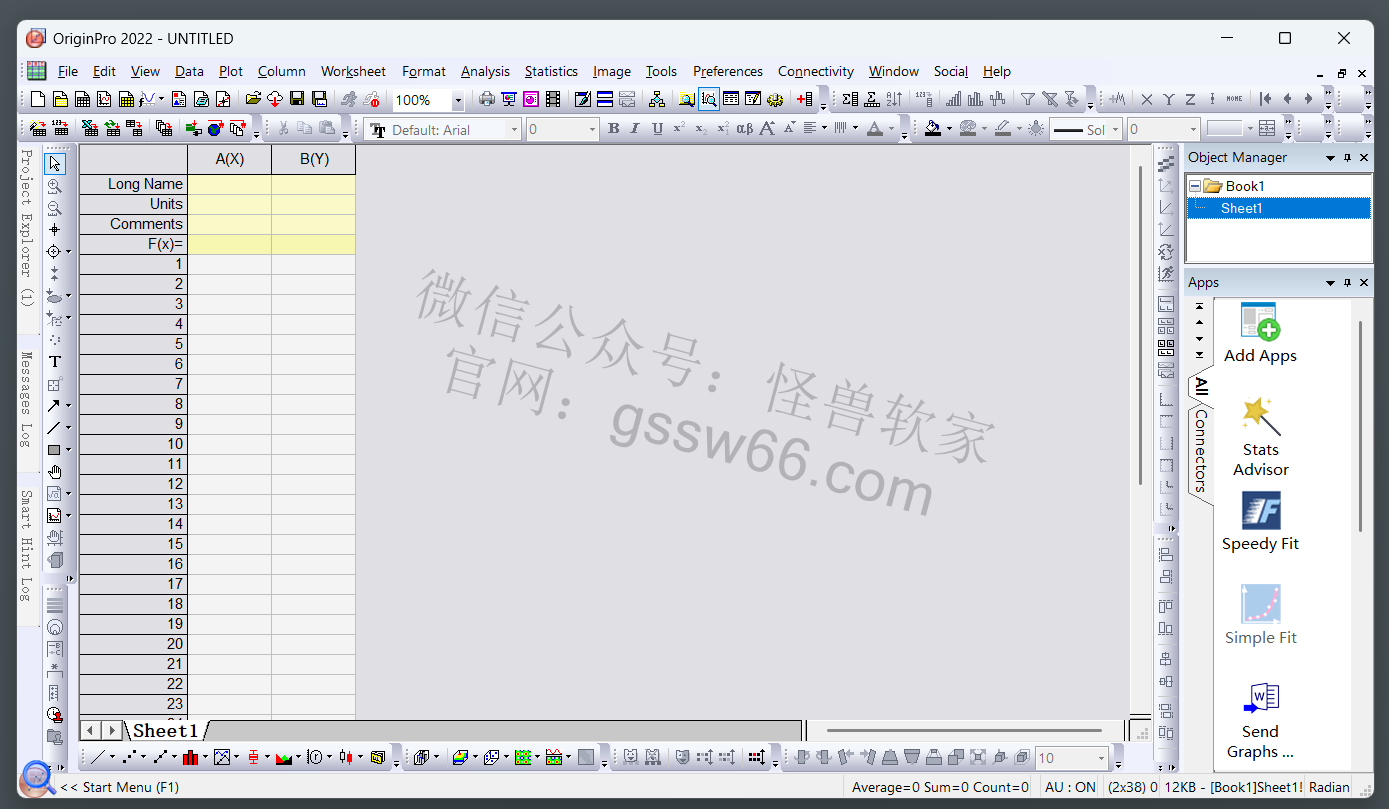Click the Average=0 Sum=0 Count=0 status text
1389x809 pixels.
pyautogui.click(x=940, y=787)
